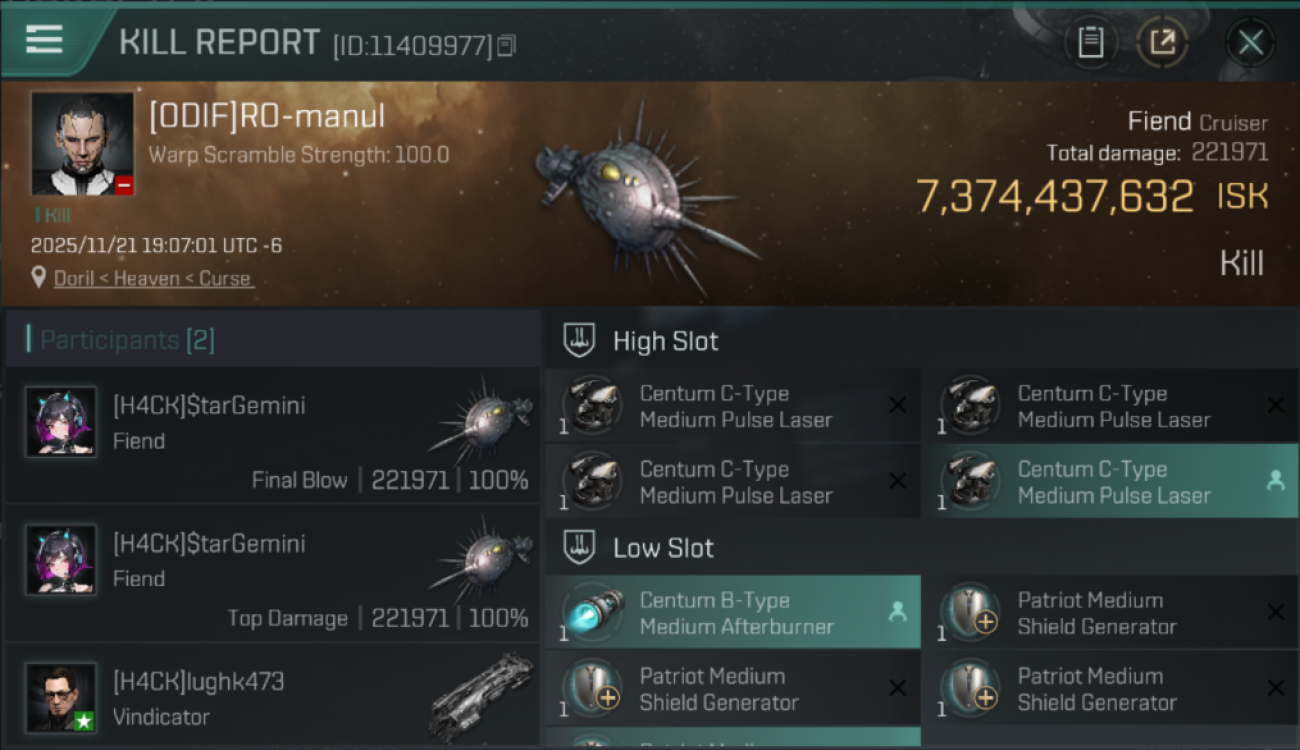Copy the kill report ID
This screenshot has height=750, width=1300.
(x=507, y=45)
